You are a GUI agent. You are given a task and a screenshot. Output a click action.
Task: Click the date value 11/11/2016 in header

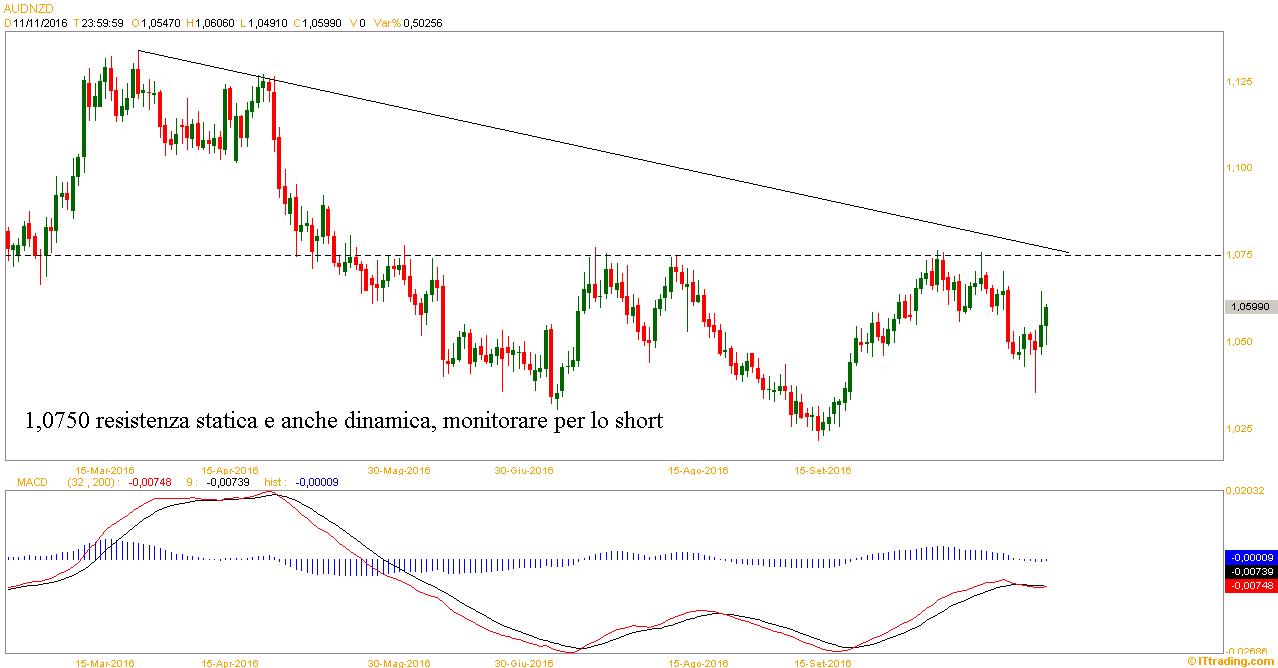(x=38, y=21)
